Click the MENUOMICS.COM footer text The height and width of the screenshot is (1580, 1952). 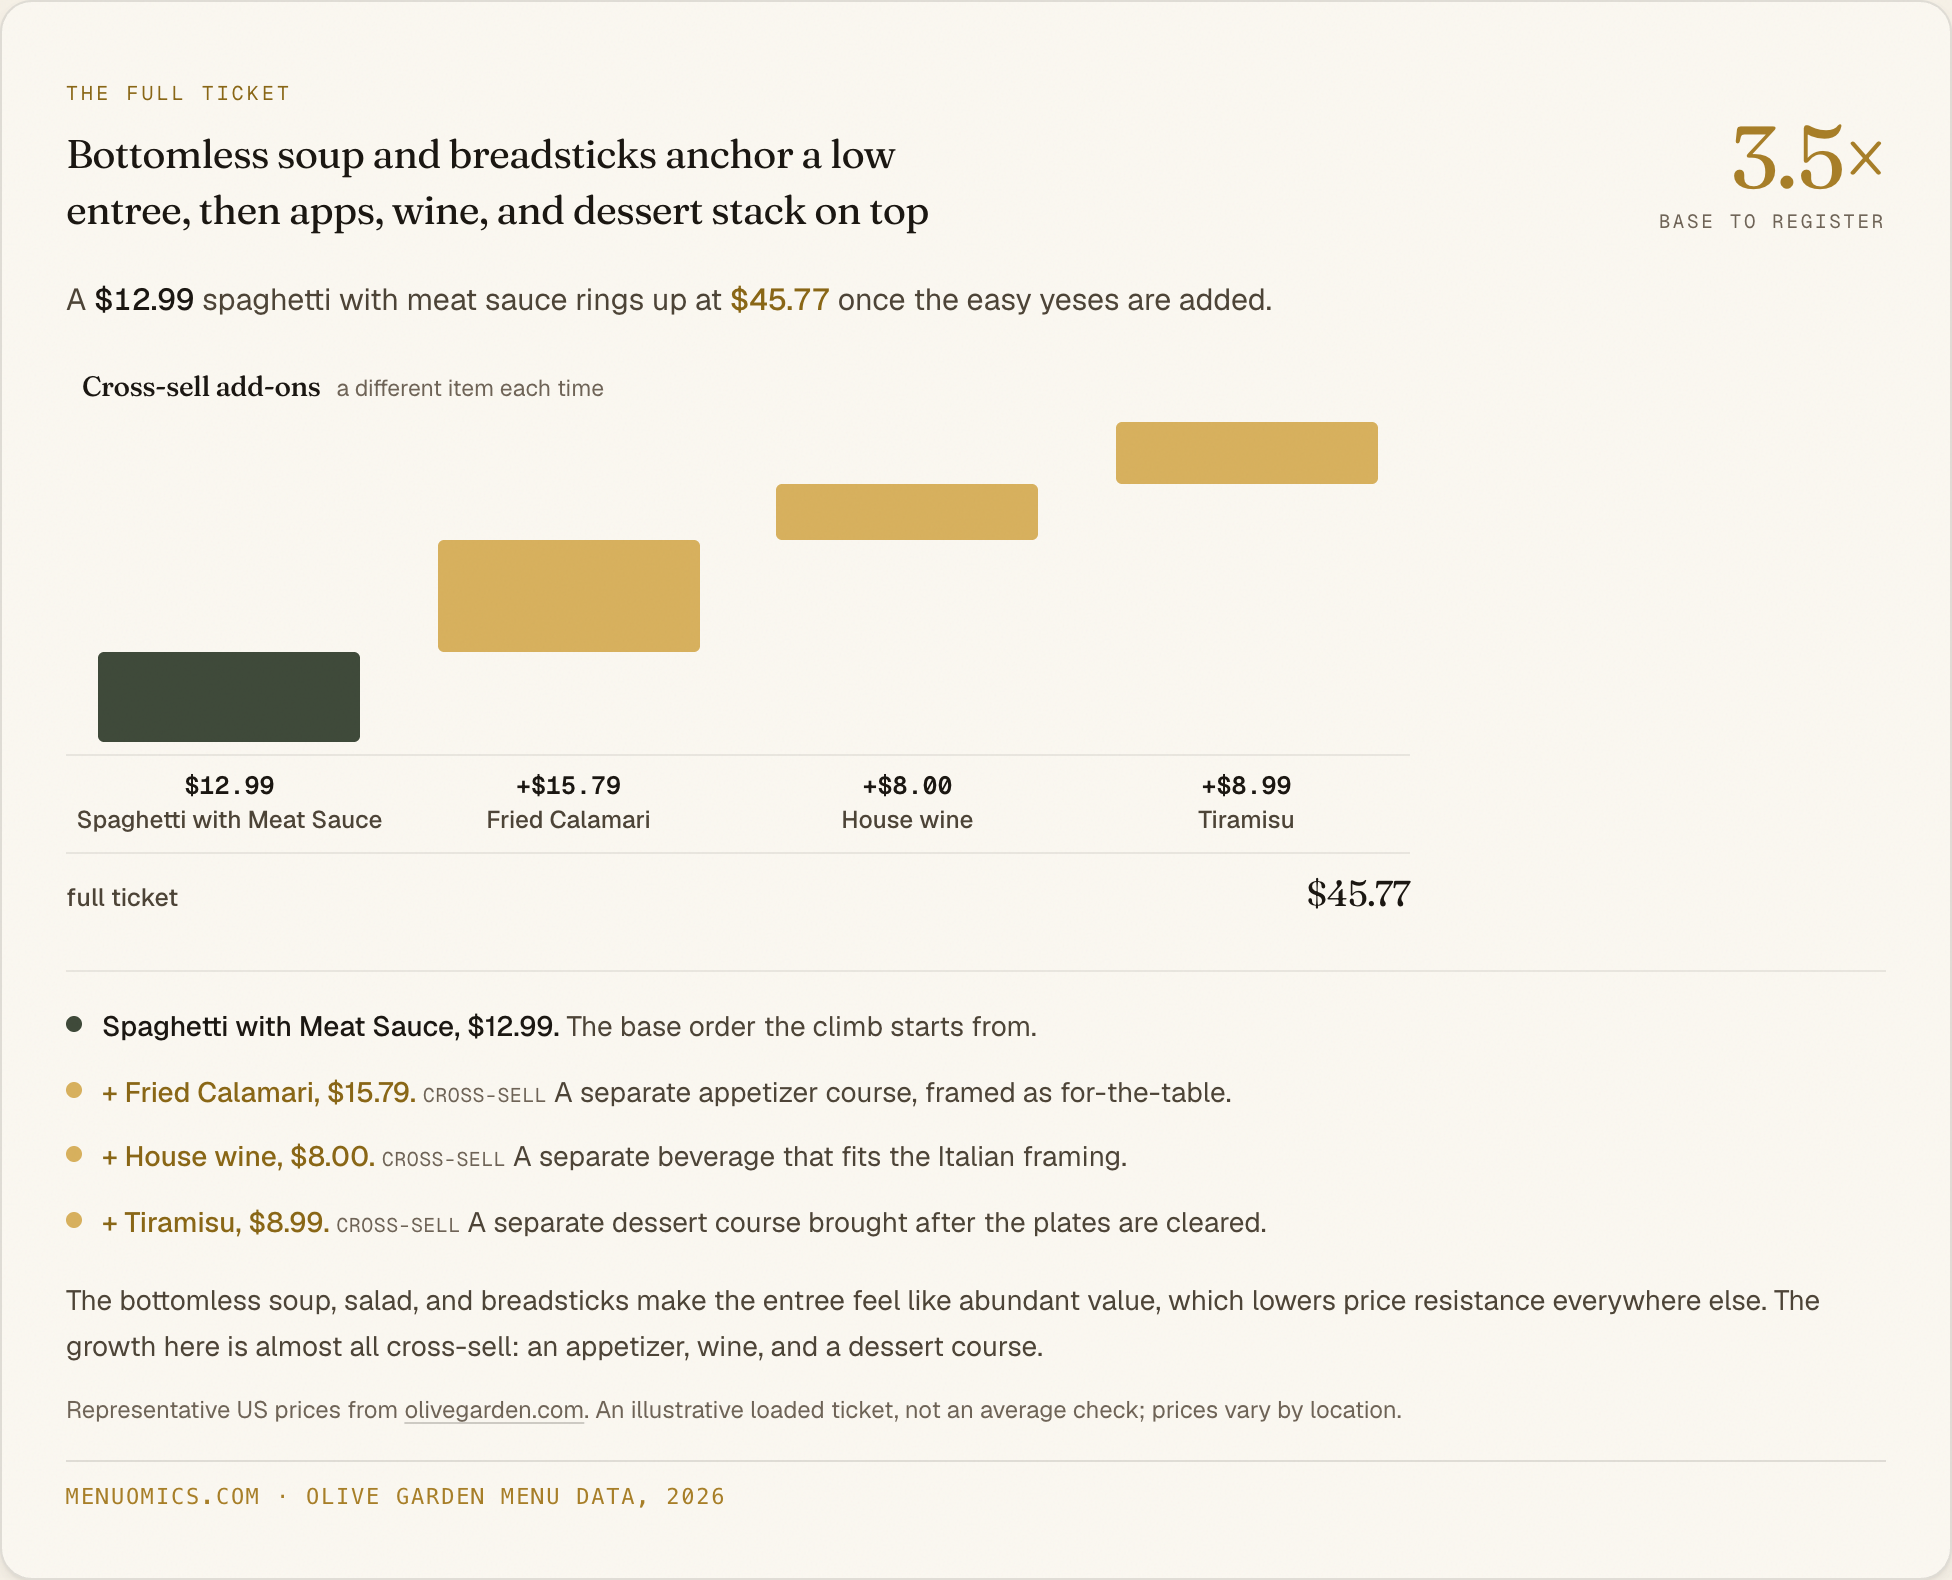pos(163,1496)
